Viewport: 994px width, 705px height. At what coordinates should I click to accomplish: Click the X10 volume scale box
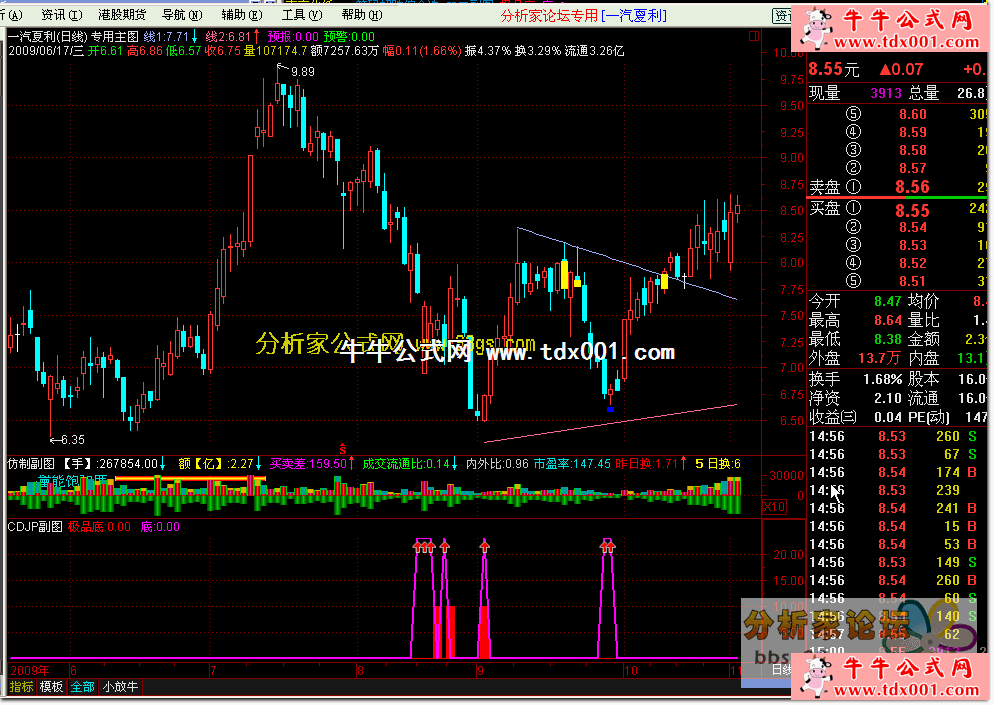(x=774, y=507)
